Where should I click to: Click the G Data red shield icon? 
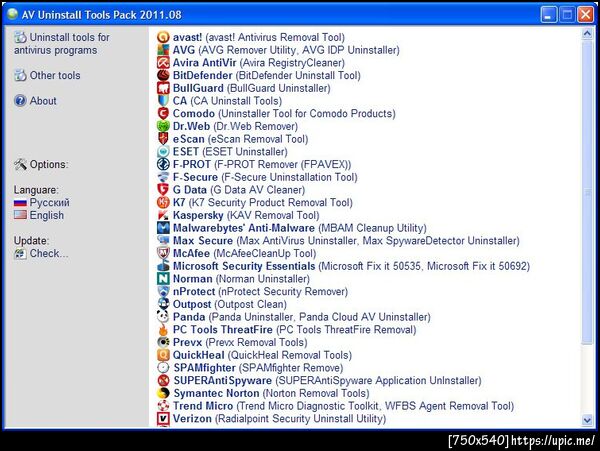coord(163,190)
